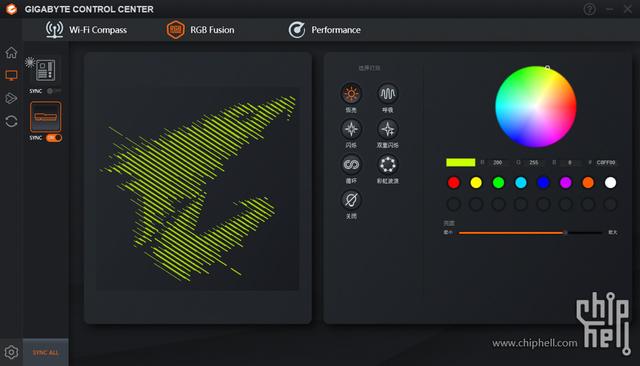640x366 pixels.
Task: Disable SYNC for the selected memory device
Action: coord(54,138)
